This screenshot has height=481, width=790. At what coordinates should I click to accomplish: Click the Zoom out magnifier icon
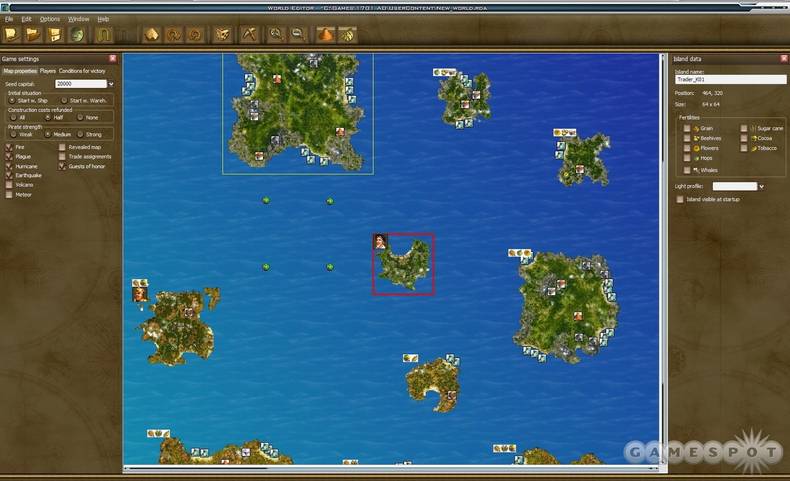point(298,35)
